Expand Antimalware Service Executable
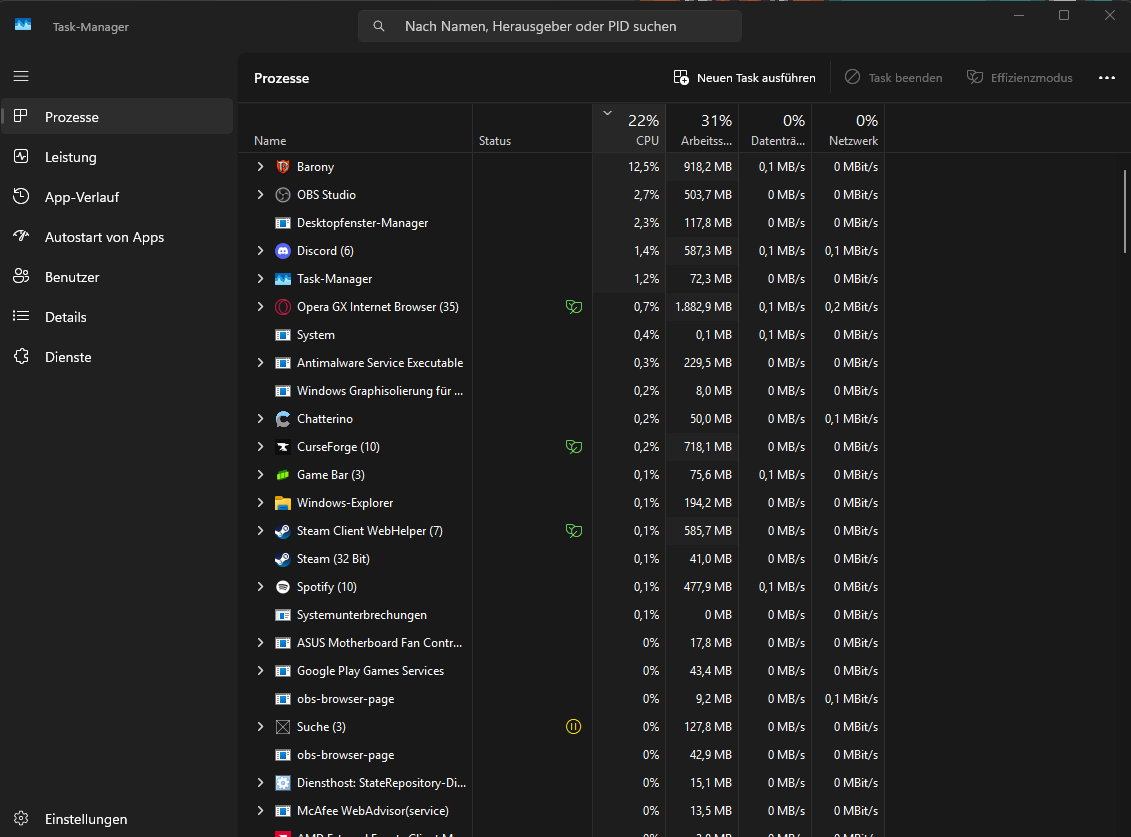 click(260, 363)
